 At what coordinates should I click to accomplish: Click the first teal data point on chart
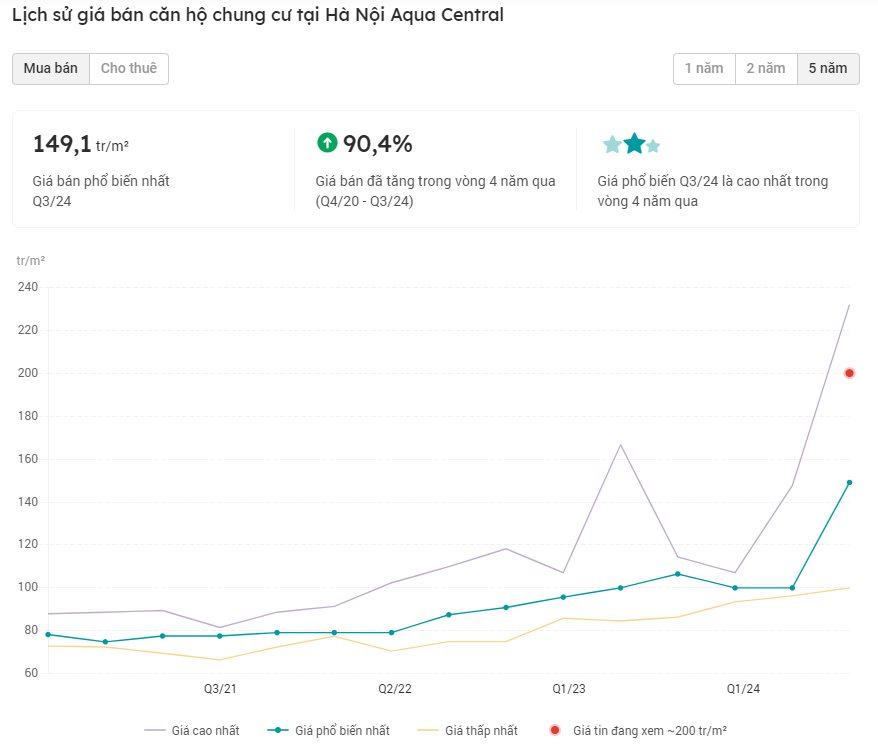pyautogui.click(x=48, y=634)
